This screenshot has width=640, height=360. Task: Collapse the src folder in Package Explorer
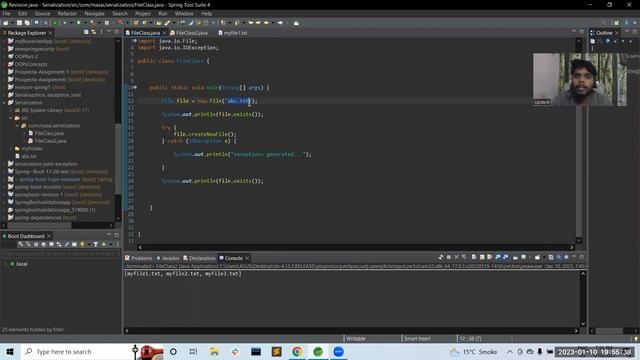coord(11,118)
